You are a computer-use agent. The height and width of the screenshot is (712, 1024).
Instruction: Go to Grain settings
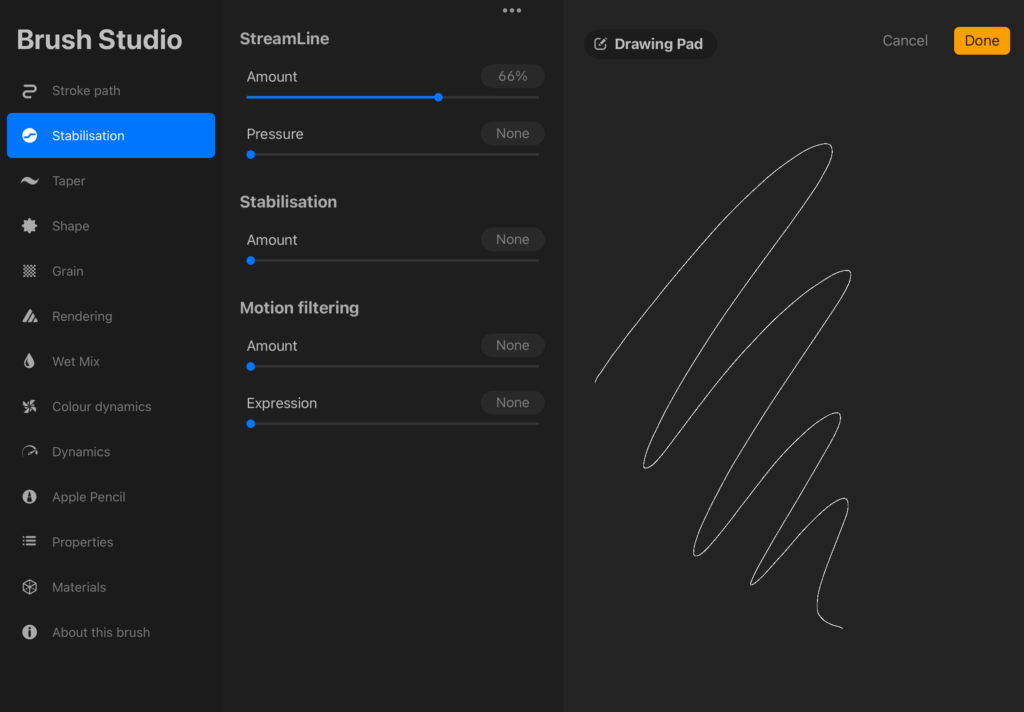pyautogui.click(x=111, y=271)
